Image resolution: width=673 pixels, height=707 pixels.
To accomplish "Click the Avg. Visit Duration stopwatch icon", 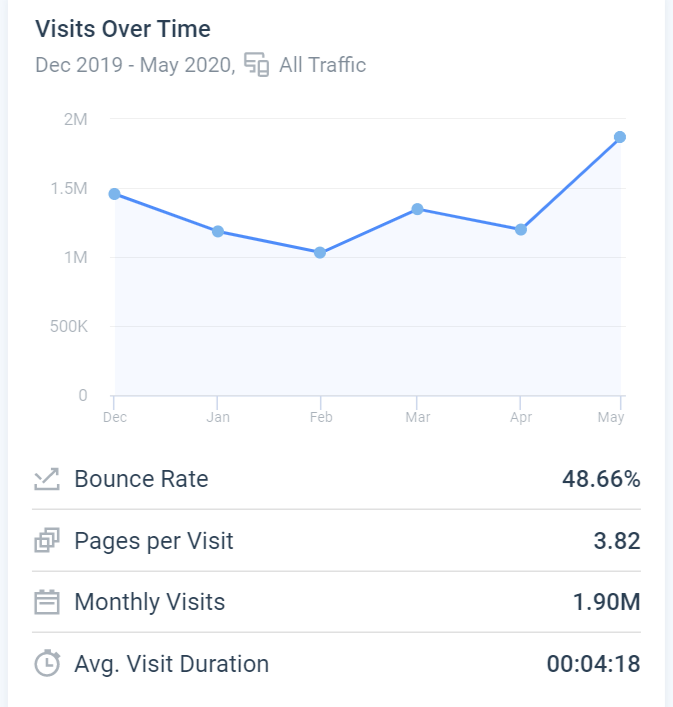I will pos(47,663).
